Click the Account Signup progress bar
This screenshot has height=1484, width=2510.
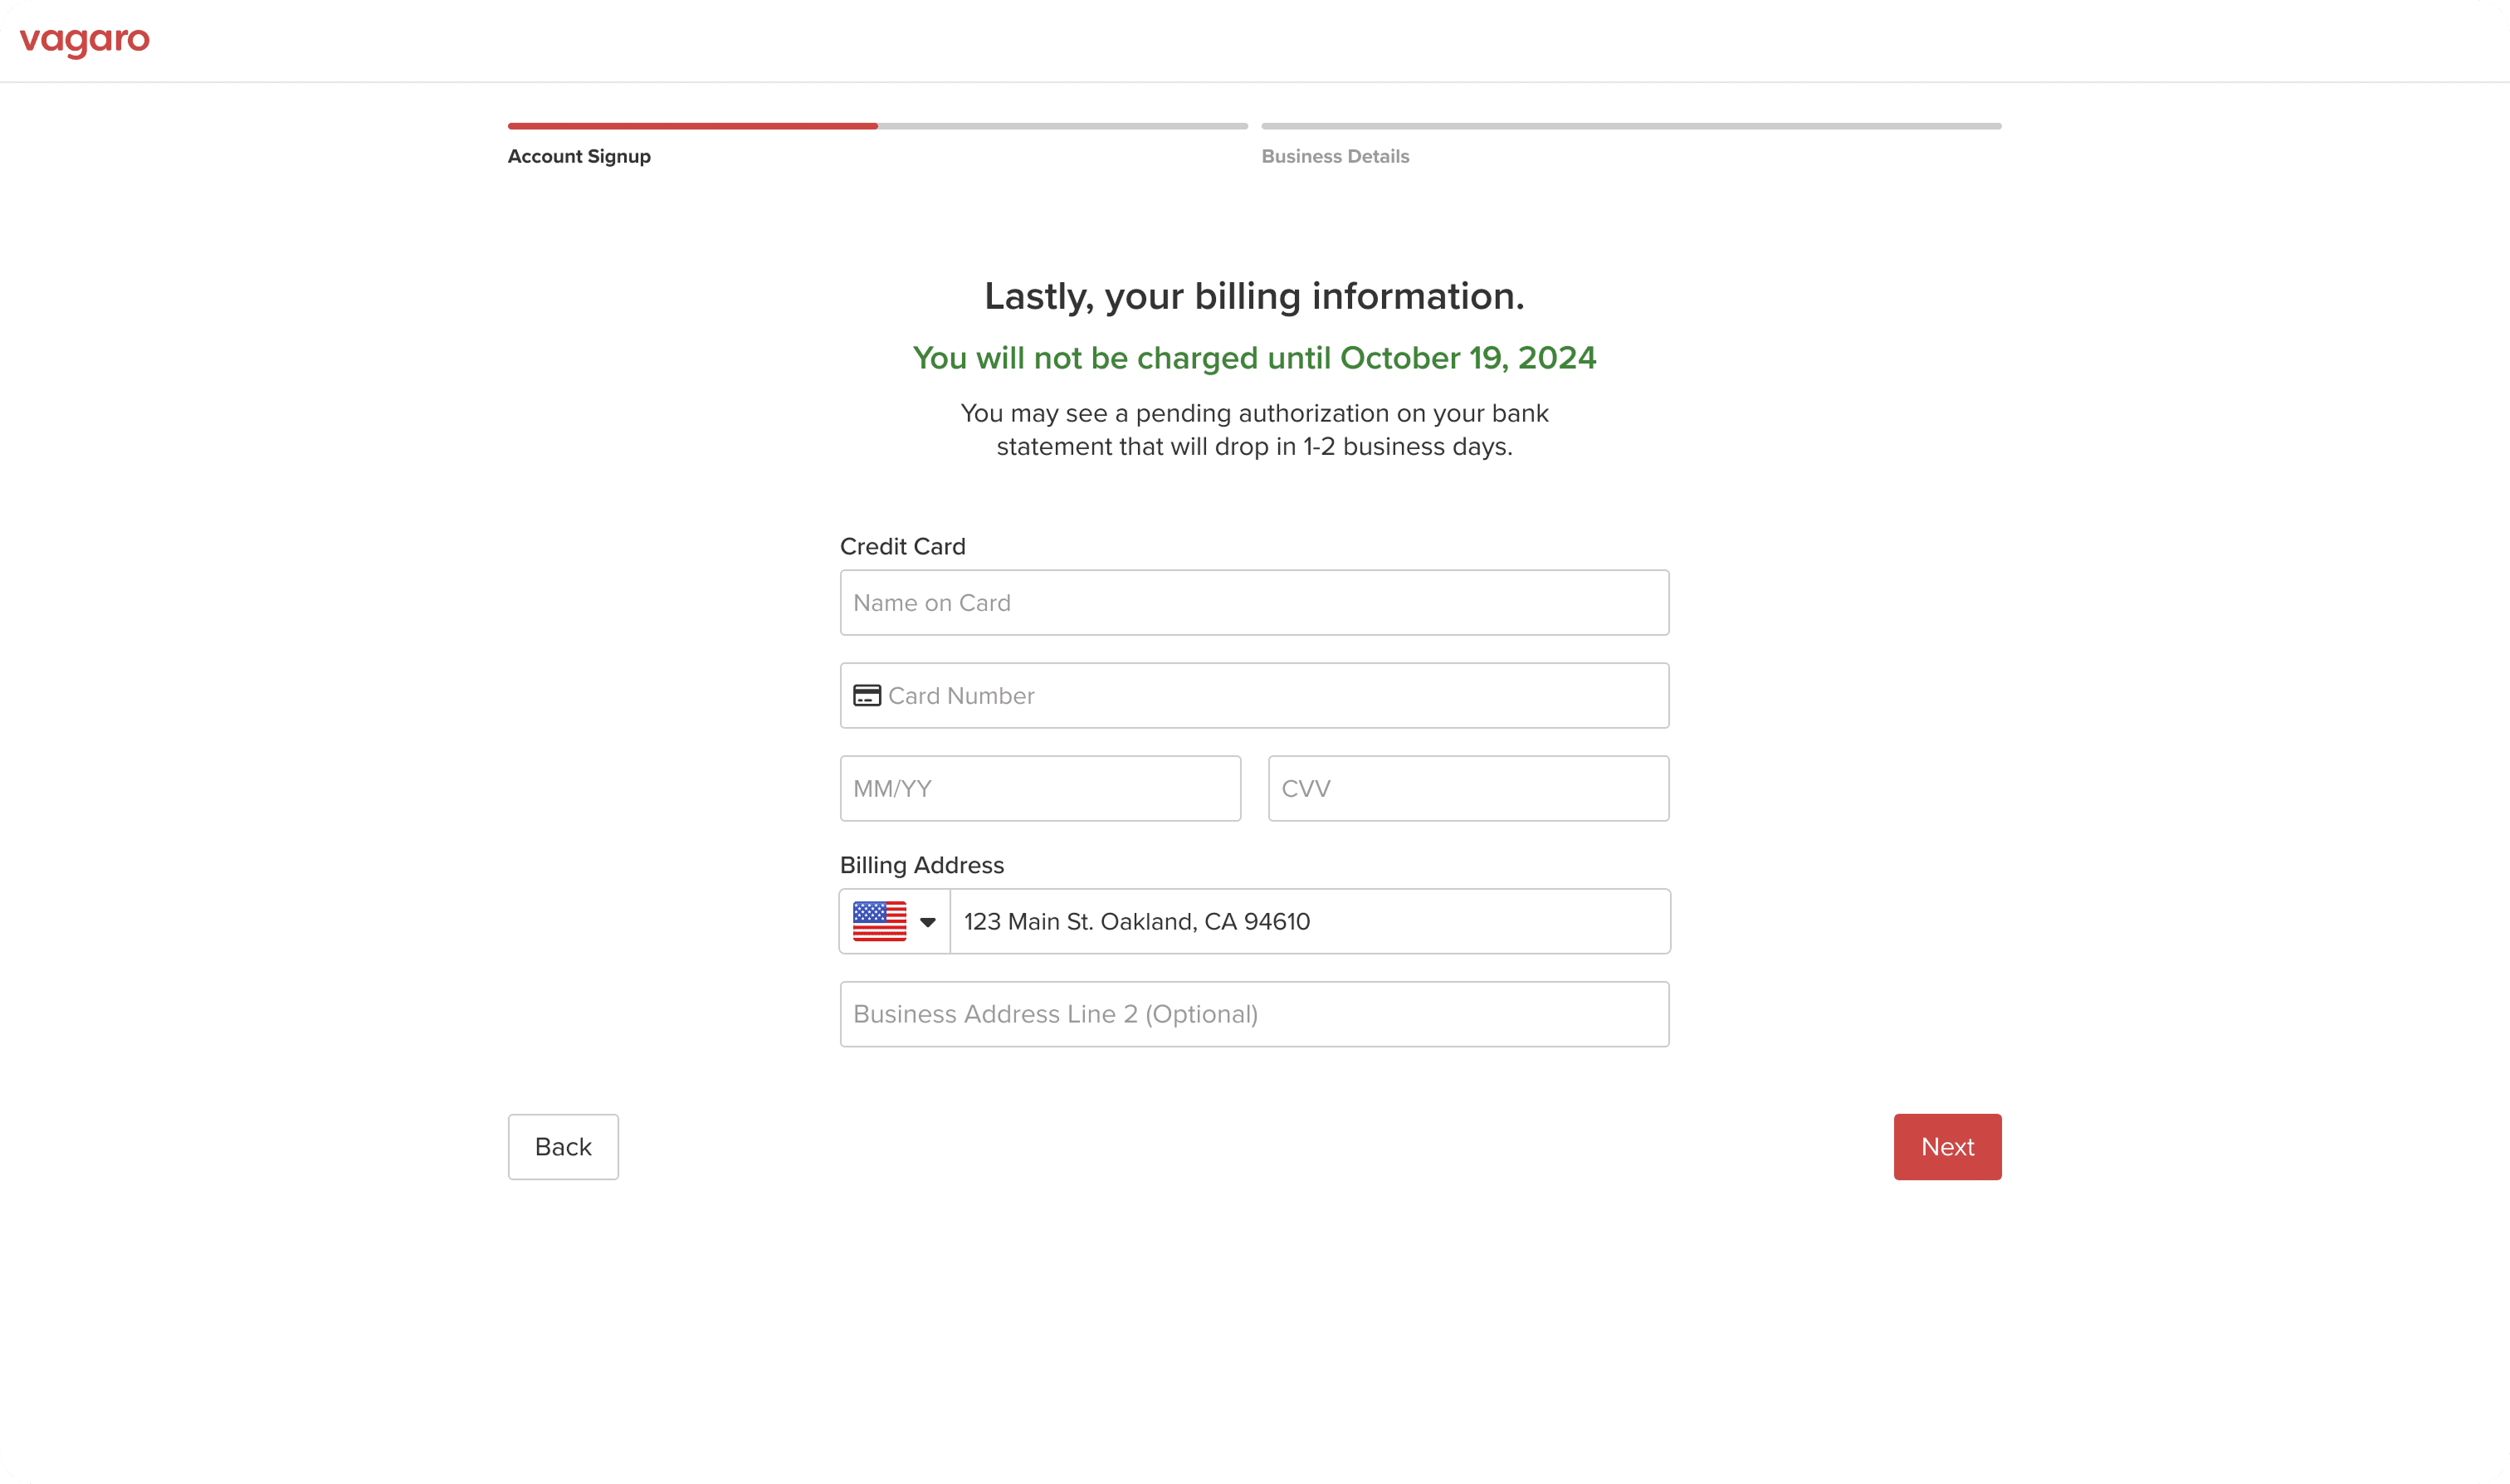pyautogui.click(x=877, y=126)
